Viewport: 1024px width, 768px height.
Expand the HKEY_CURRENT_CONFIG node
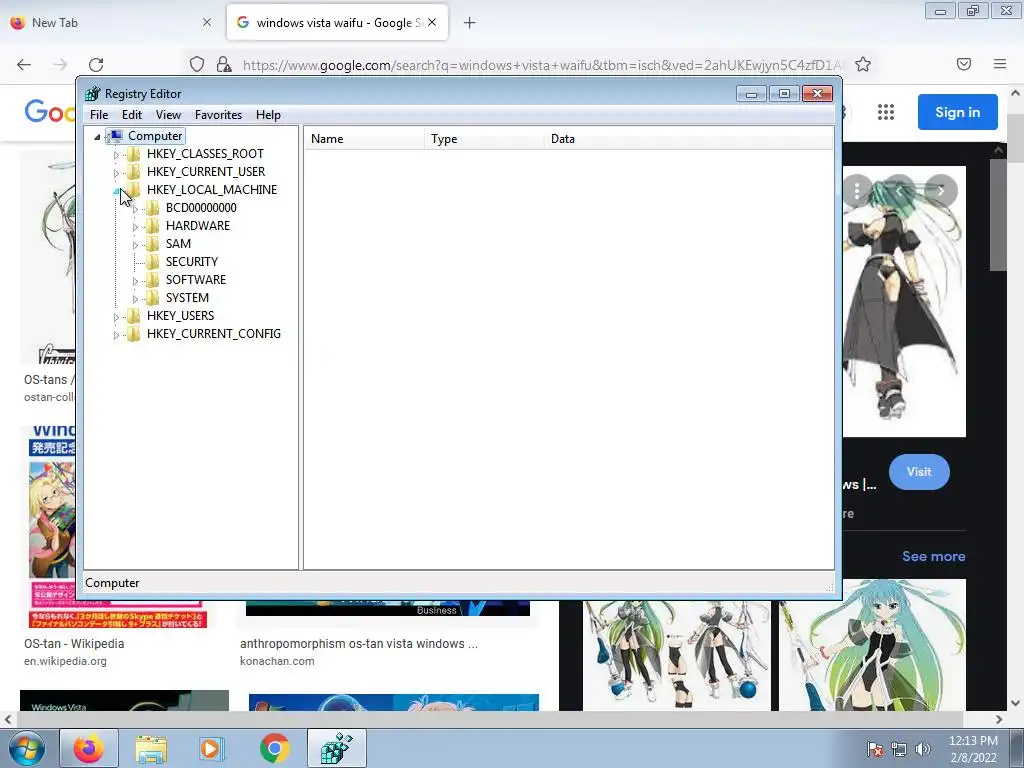coord(116,334)
